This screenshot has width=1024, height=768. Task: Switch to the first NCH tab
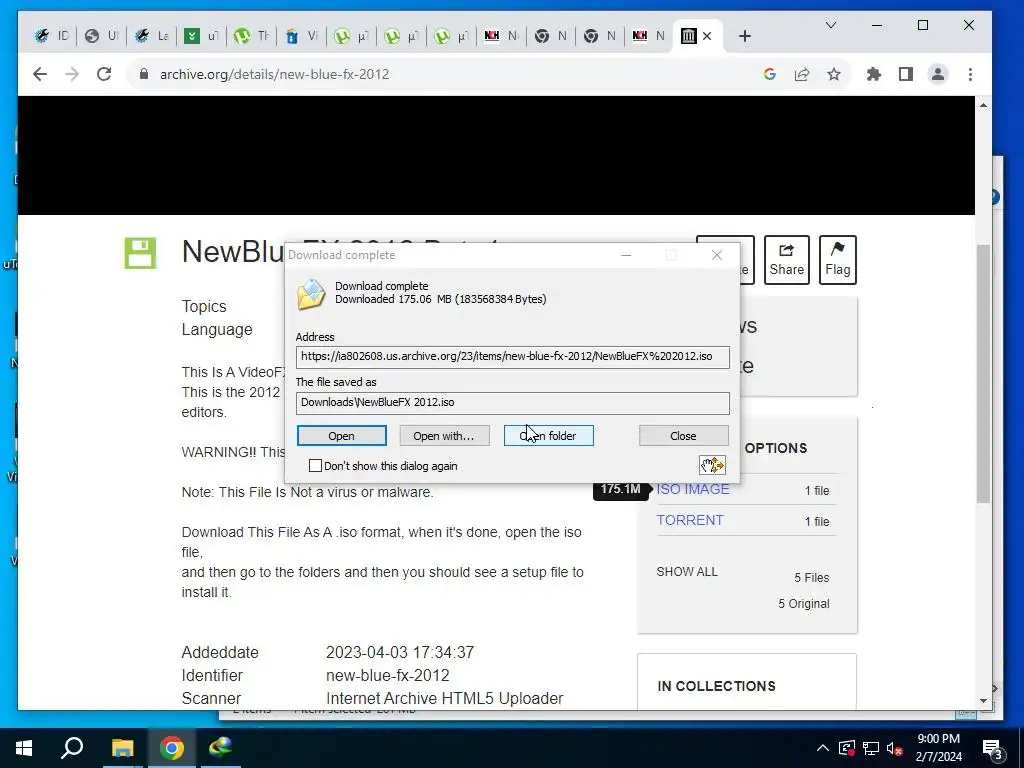coord(501,36)
